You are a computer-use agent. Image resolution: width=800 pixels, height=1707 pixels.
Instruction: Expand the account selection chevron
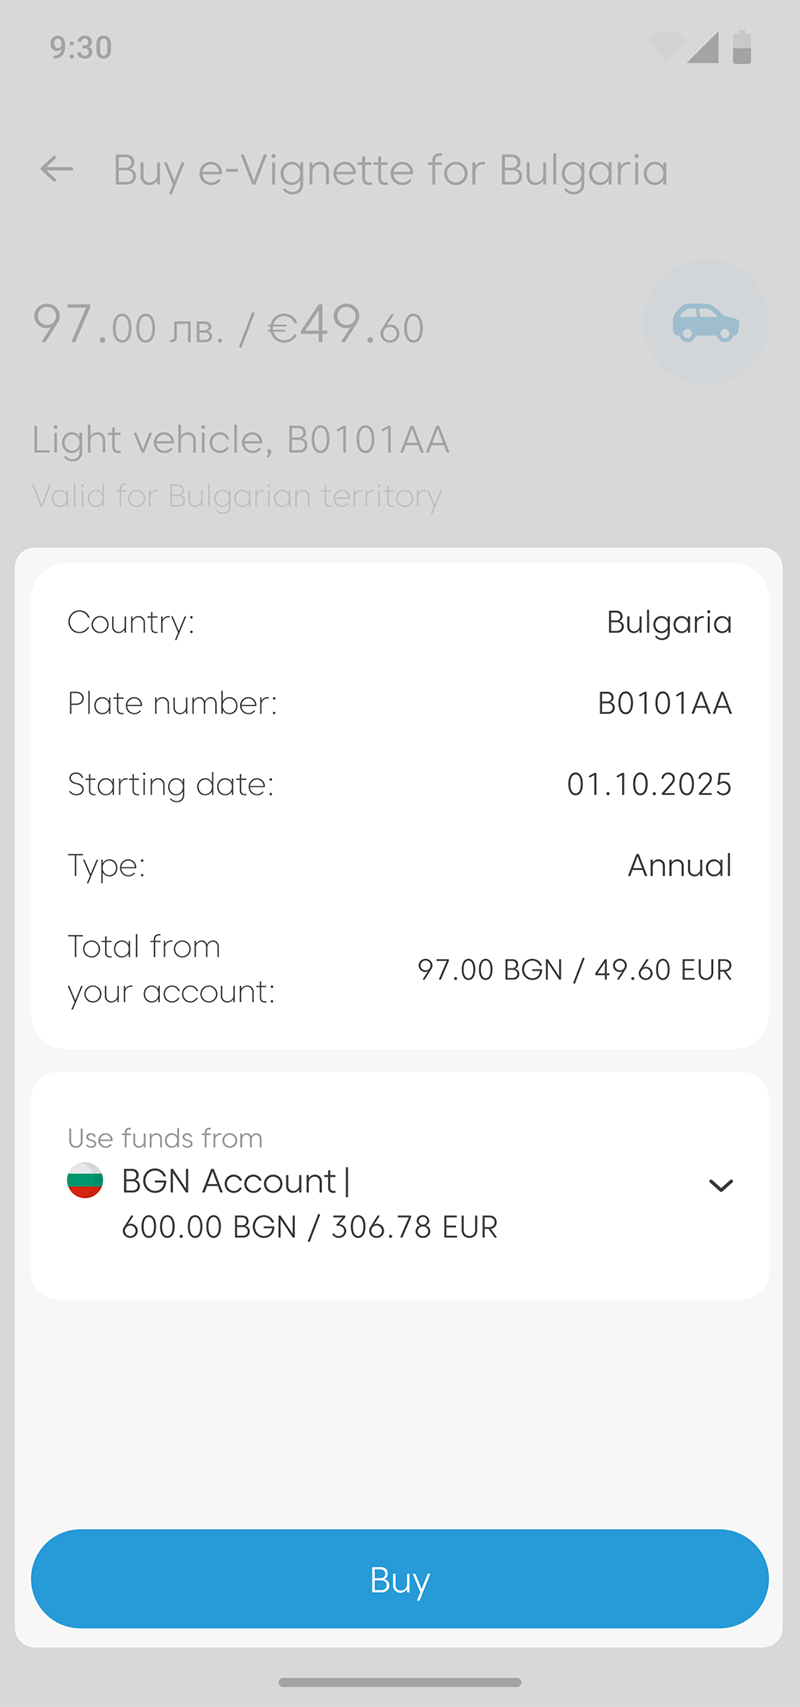(720, 1186)
